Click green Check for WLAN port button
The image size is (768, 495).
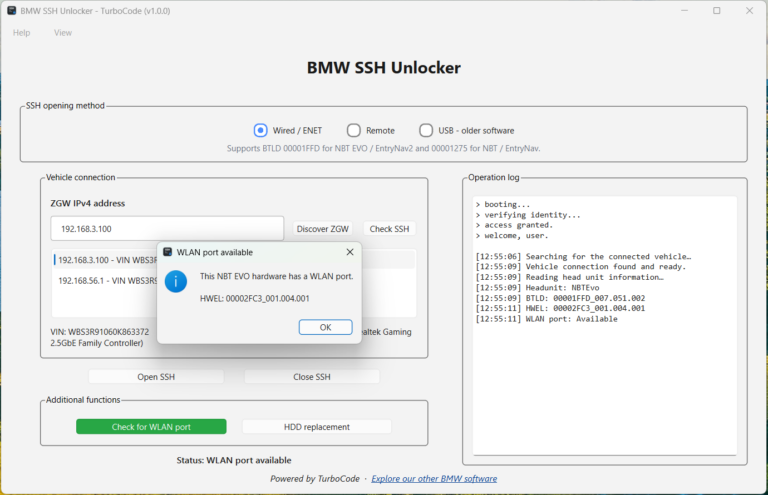point(151,426)
